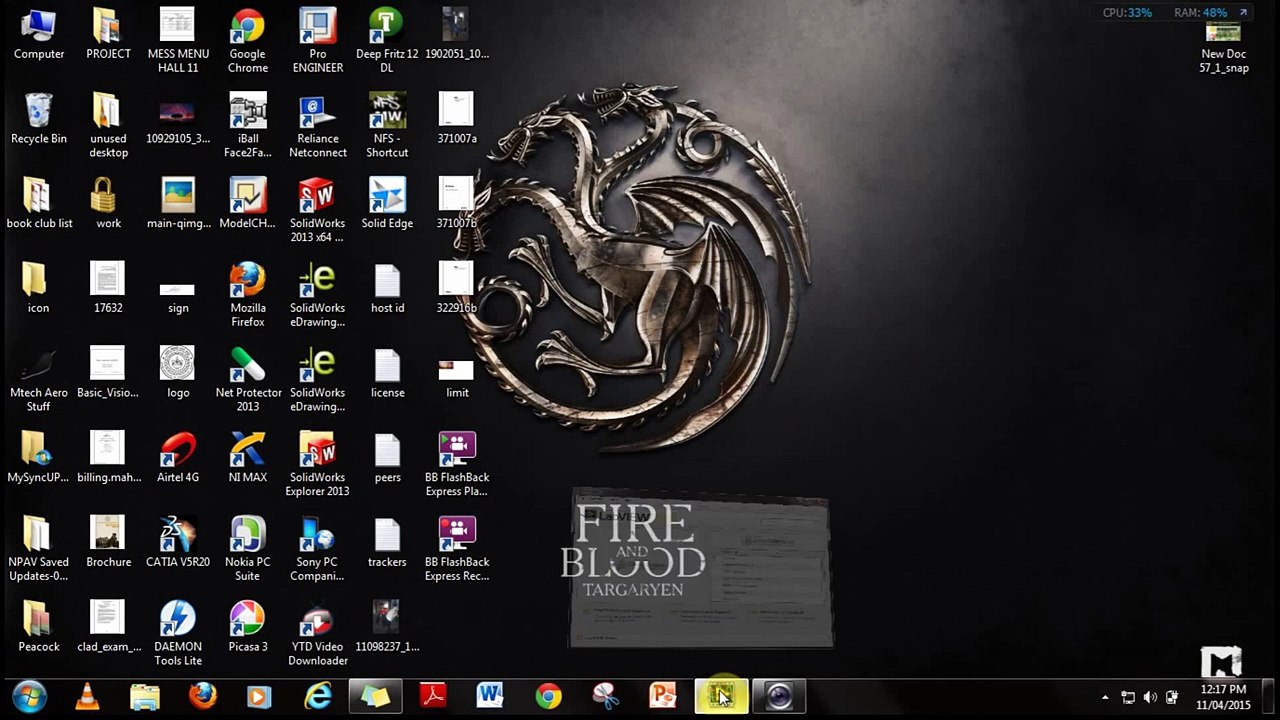The height and width of the screenshot is (720, 1280).
Task: Select the peers file icon
Action: [387, 458]
